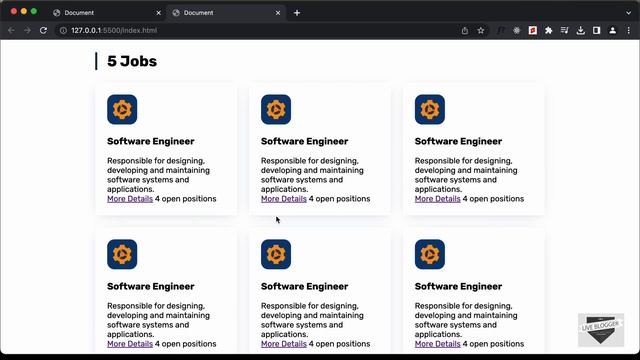Open More Details in top-middle job card
640x360 pixels.
[x=284, y=199]
